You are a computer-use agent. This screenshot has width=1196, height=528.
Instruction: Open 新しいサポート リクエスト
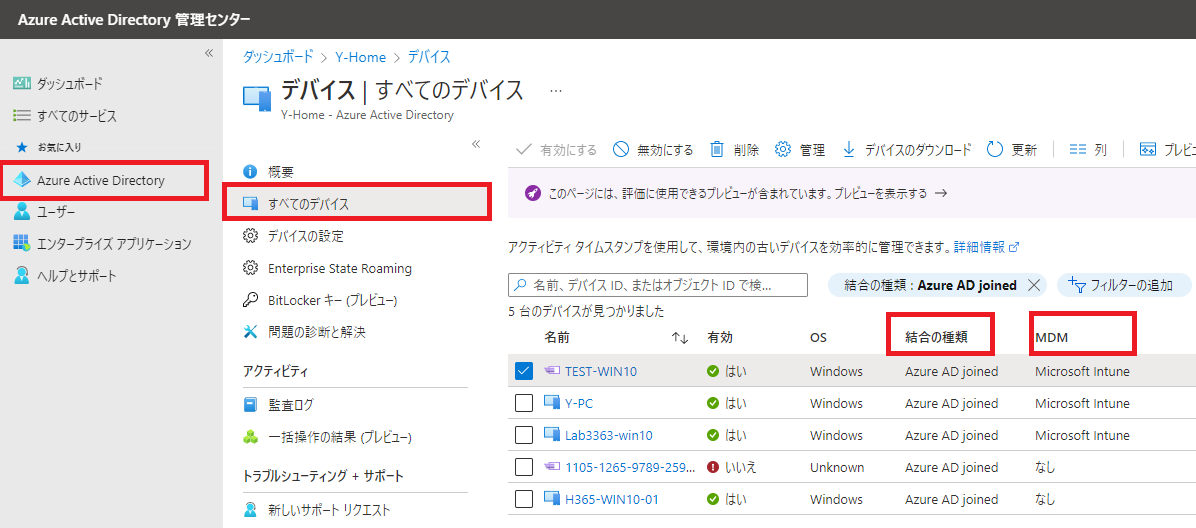[x=329, y=510]
